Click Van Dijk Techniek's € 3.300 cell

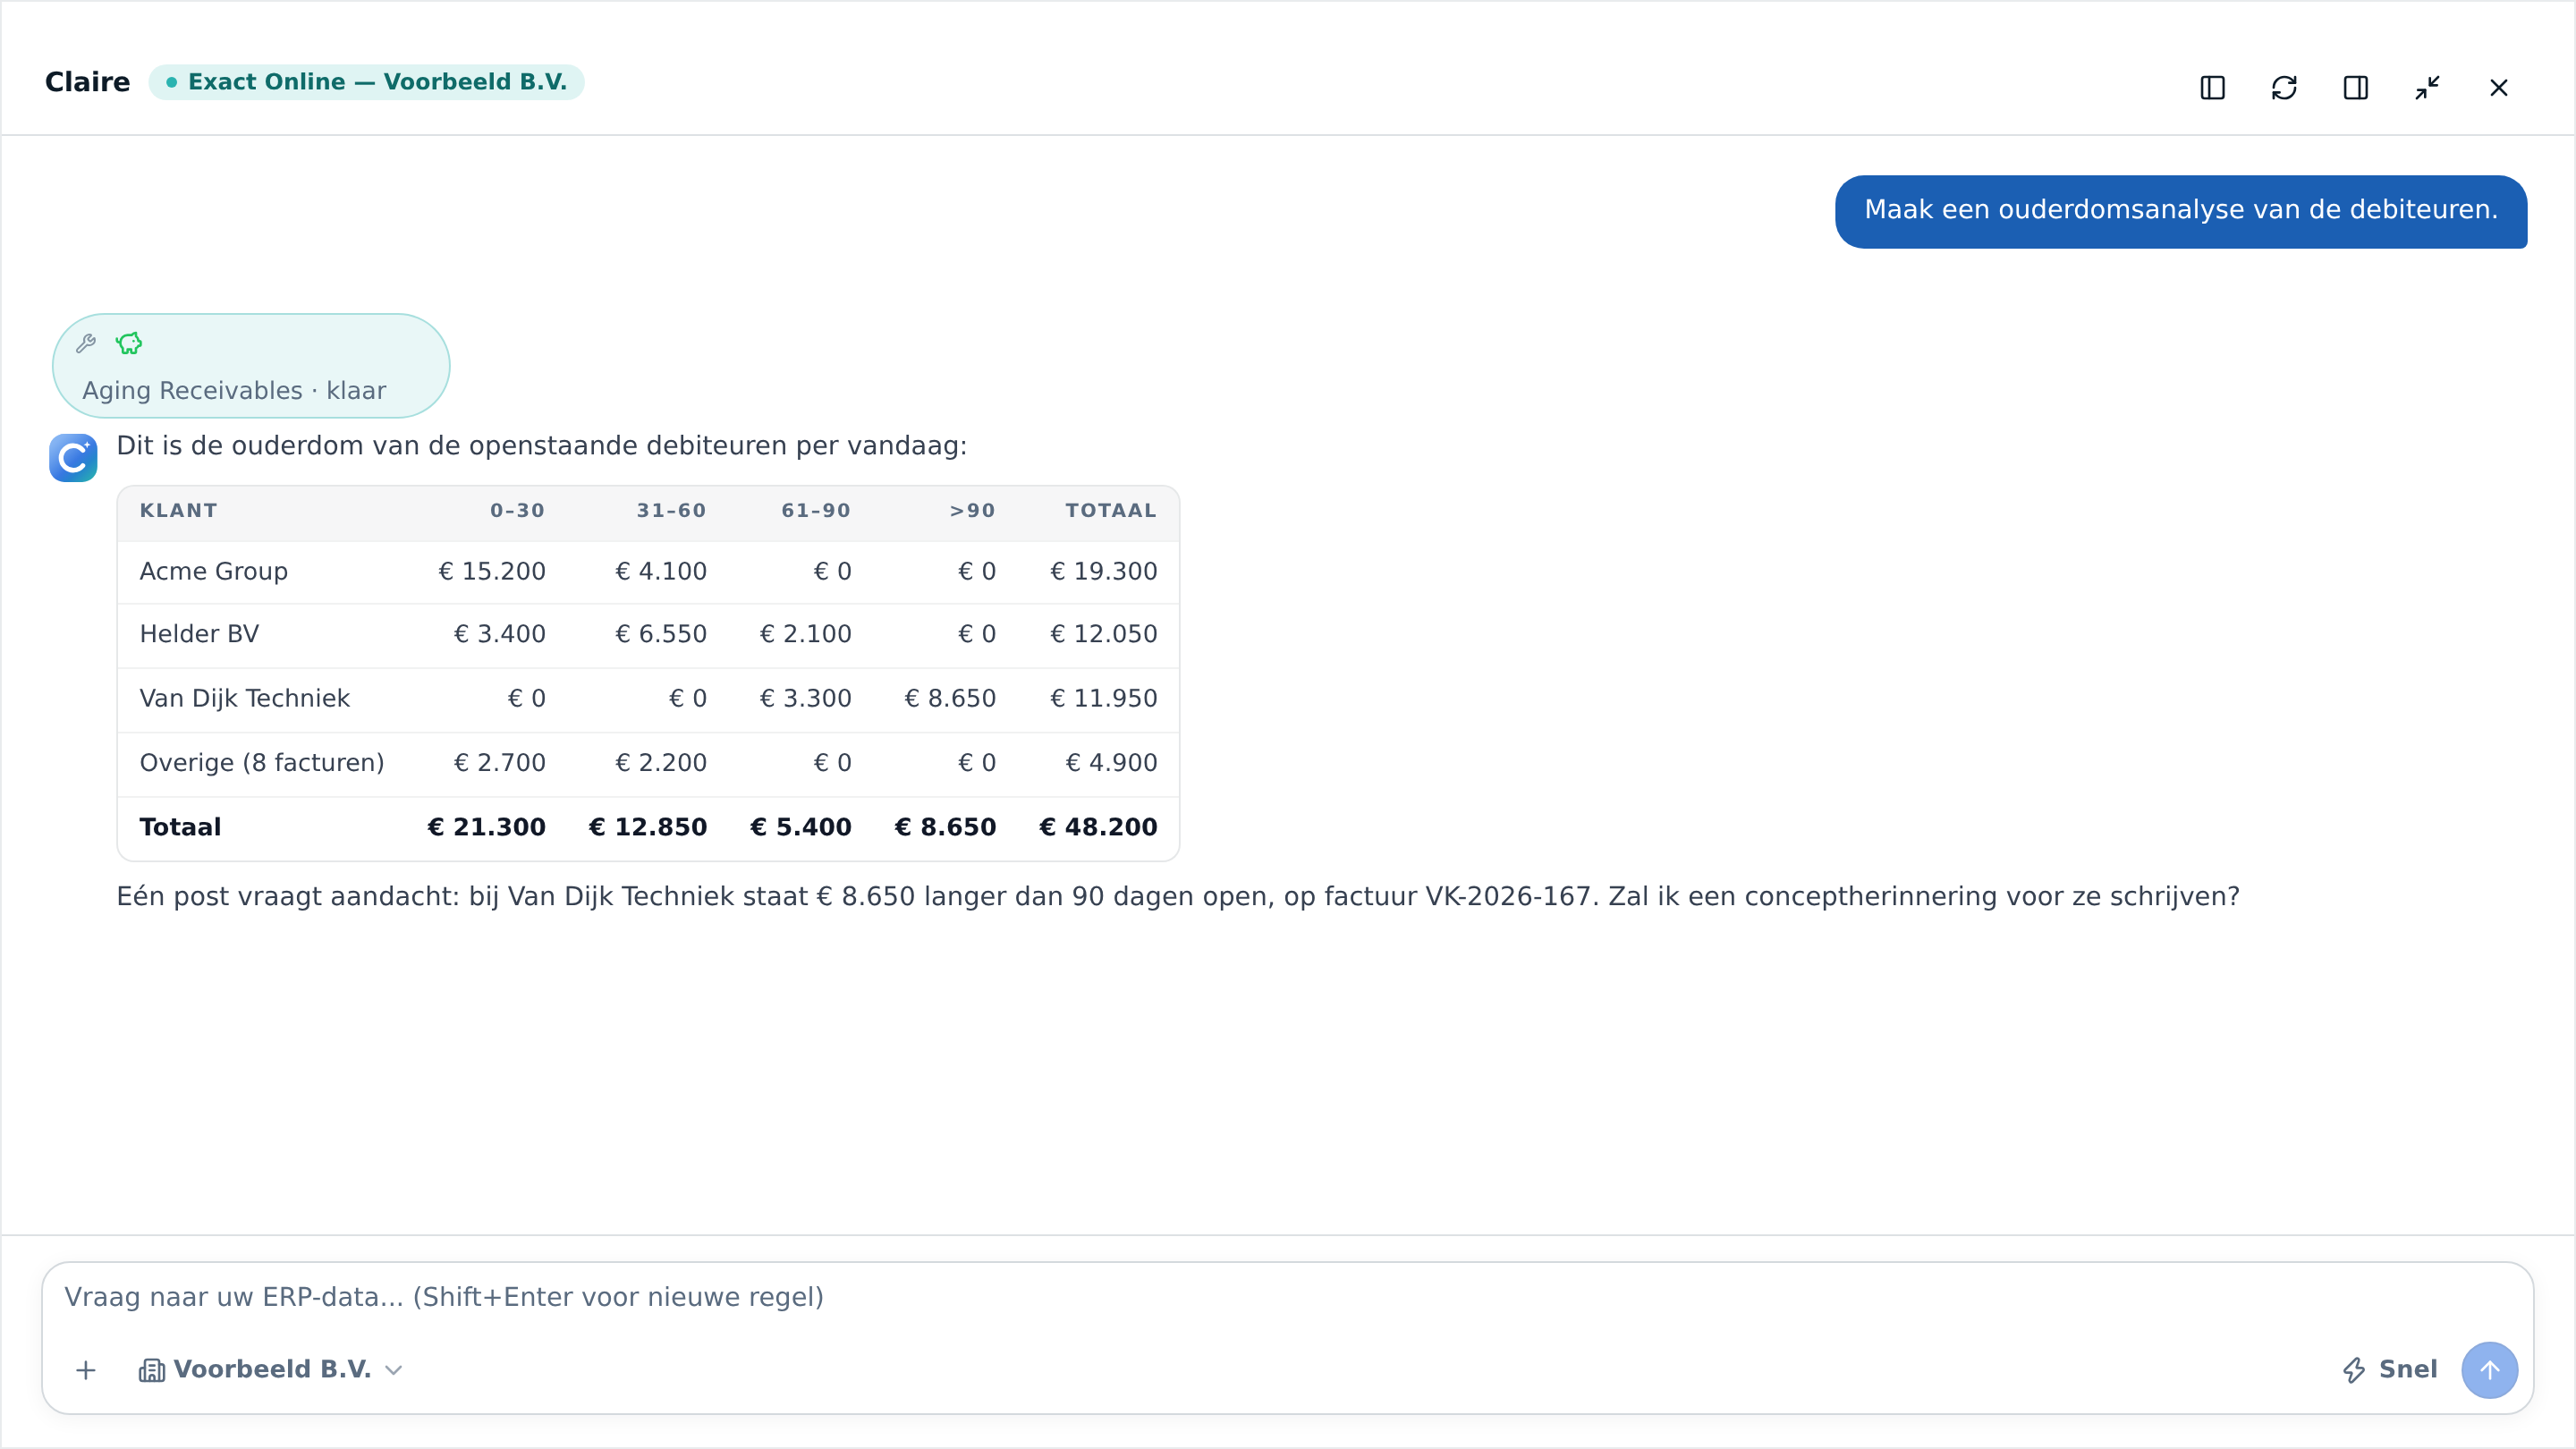click(x=806, y=699)
